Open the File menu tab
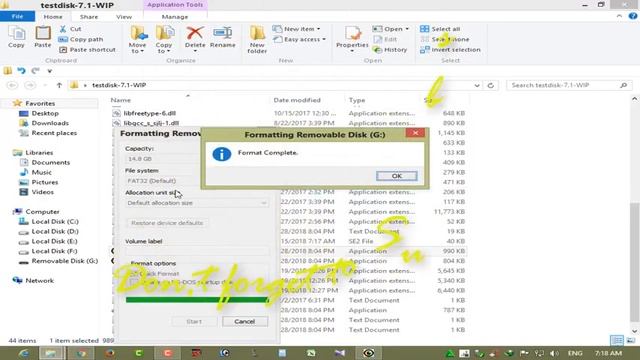Screen dimensions: 640x360 pos(18,16)
